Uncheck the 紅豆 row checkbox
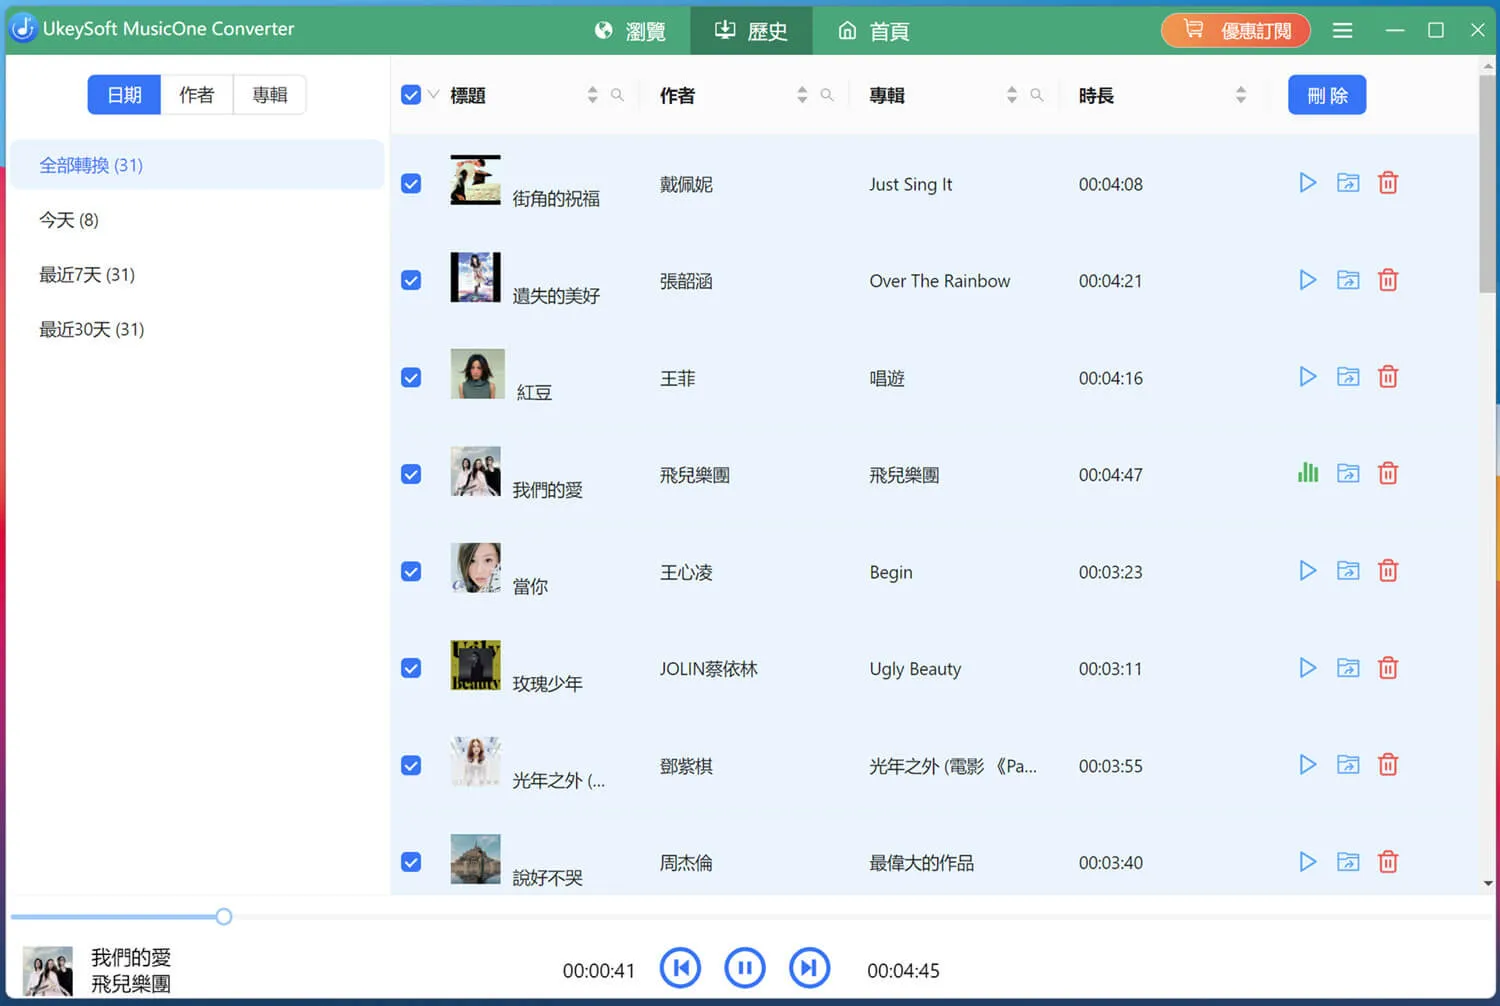This screenshot has width=1500, height=1006. pyautogui.click(x=411, y=378)
